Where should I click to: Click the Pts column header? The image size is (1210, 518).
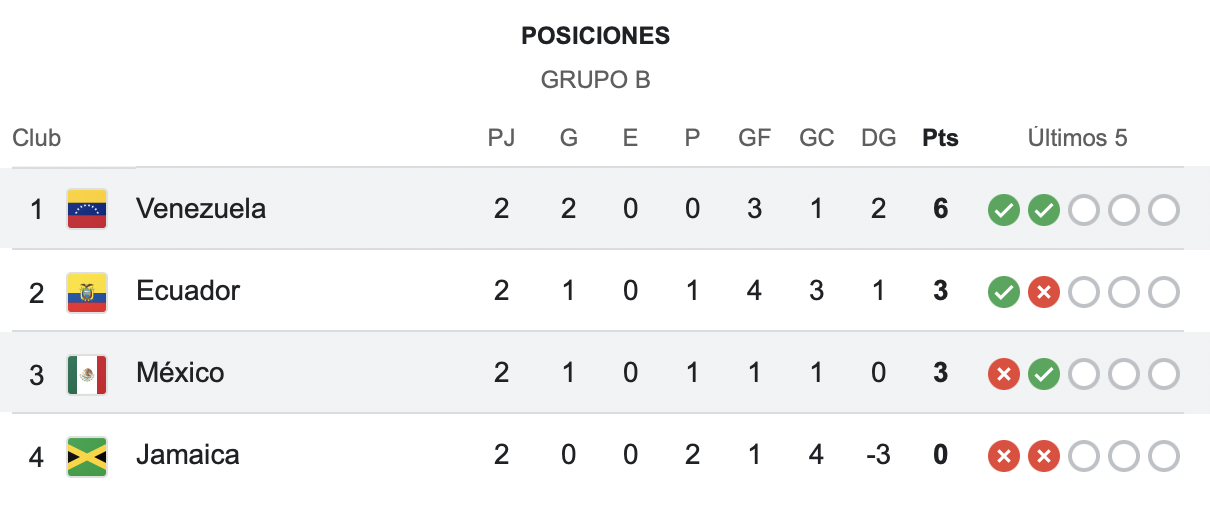click(x=940, y=138)
